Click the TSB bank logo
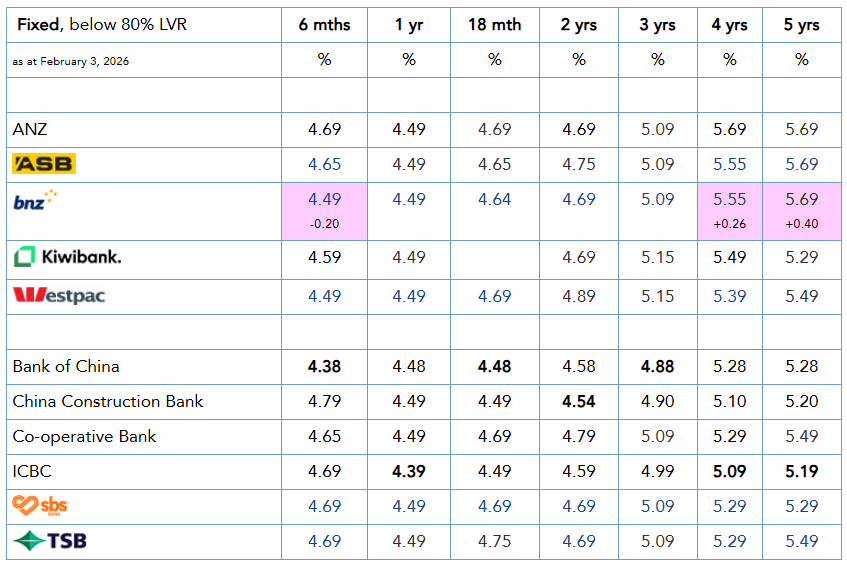Viewport: 847px width, 569px height. 50,541
